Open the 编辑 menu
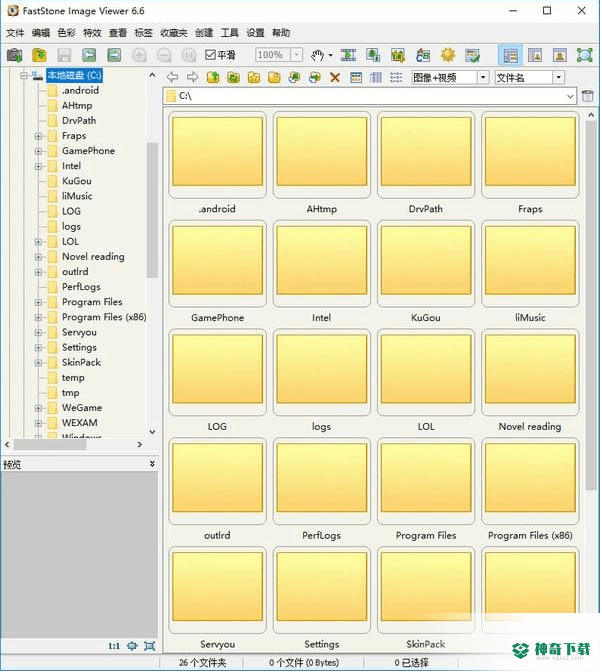Viewport: 602px width, 672px height. click(x=41, y=33)
